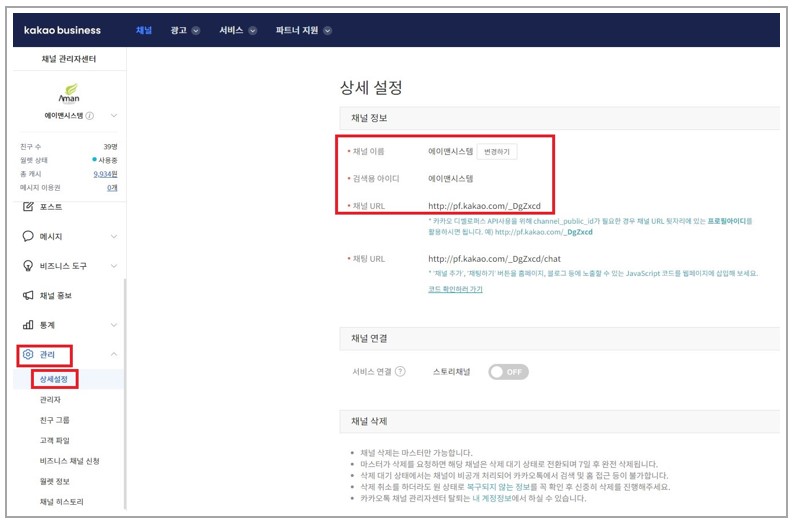This screenshot has height=522, width=792.
Task: Click the Aman channel logo
Action: click(69, 93)
